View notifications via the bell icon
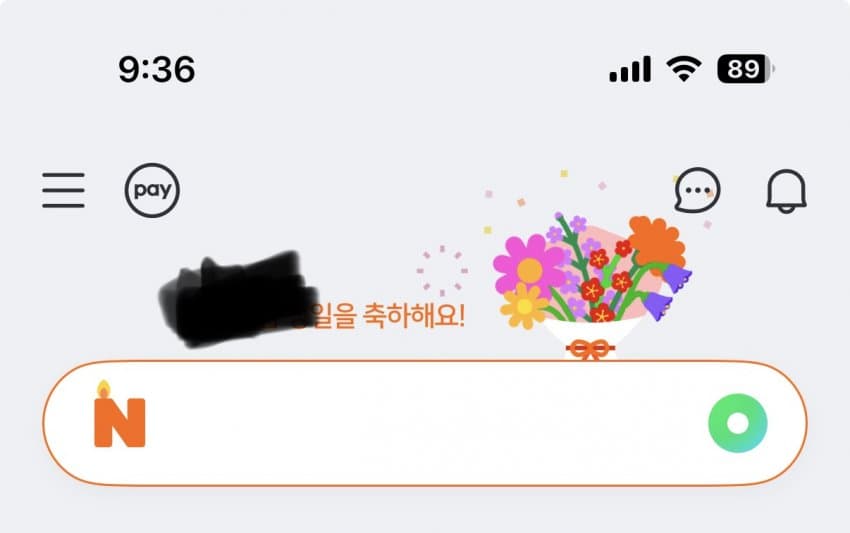 pyautogui.click(x=786, y=191)
